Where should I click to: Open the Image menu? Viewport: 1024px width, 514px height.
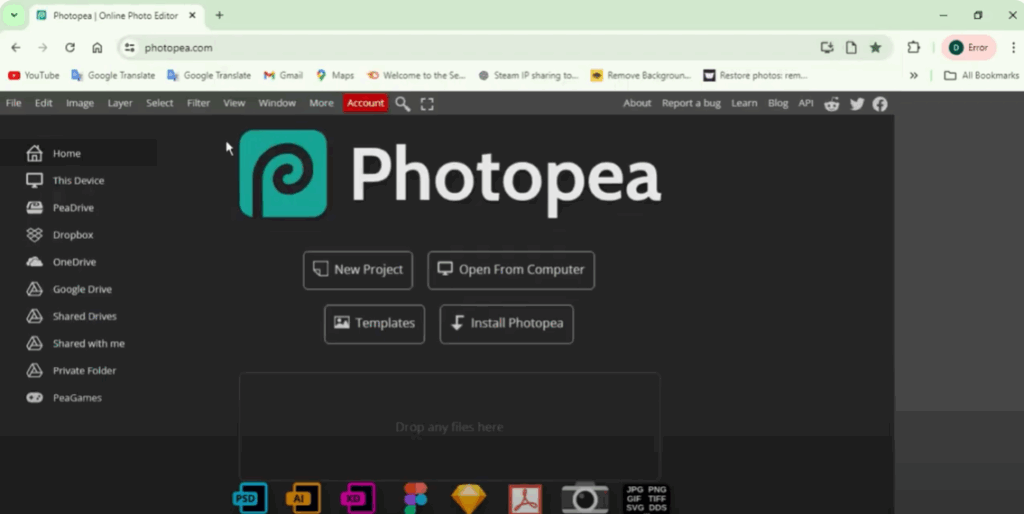coord(80,103)
